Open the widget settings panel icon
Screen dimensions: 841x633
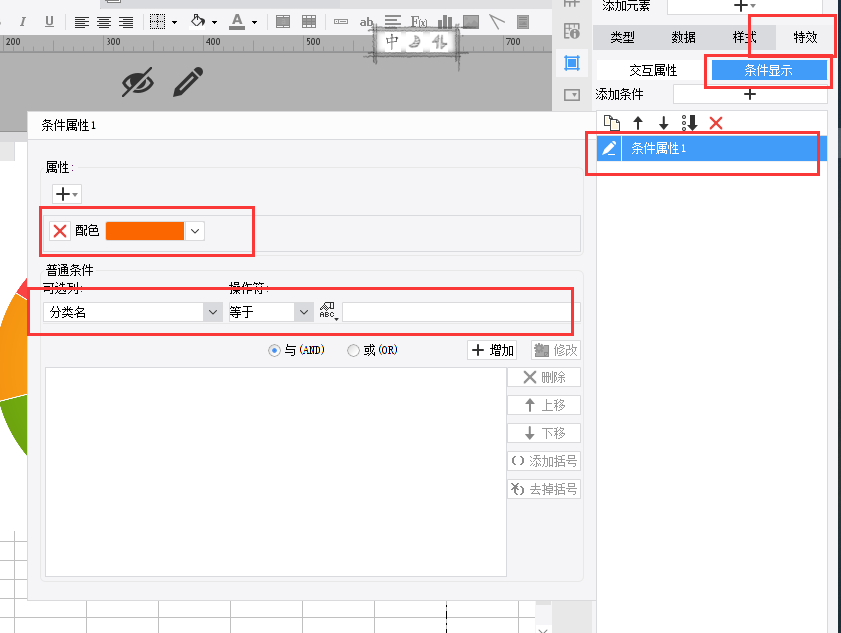pos(572,95)
